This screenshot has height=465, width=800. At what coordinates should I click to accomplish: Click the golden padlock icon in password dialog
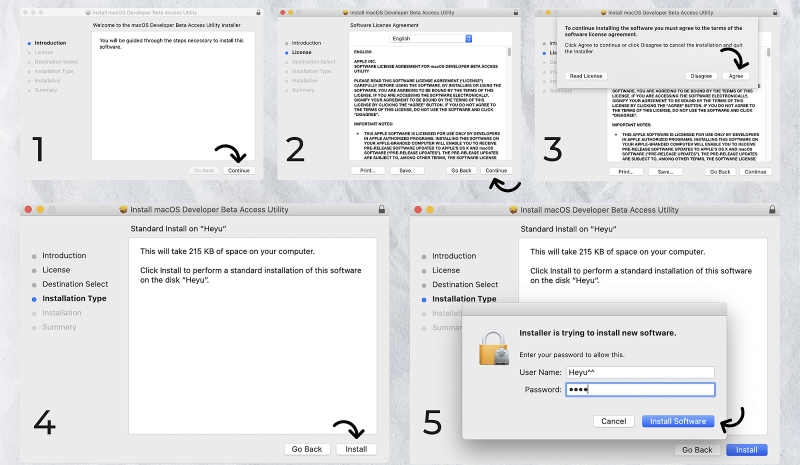point(494,348)
